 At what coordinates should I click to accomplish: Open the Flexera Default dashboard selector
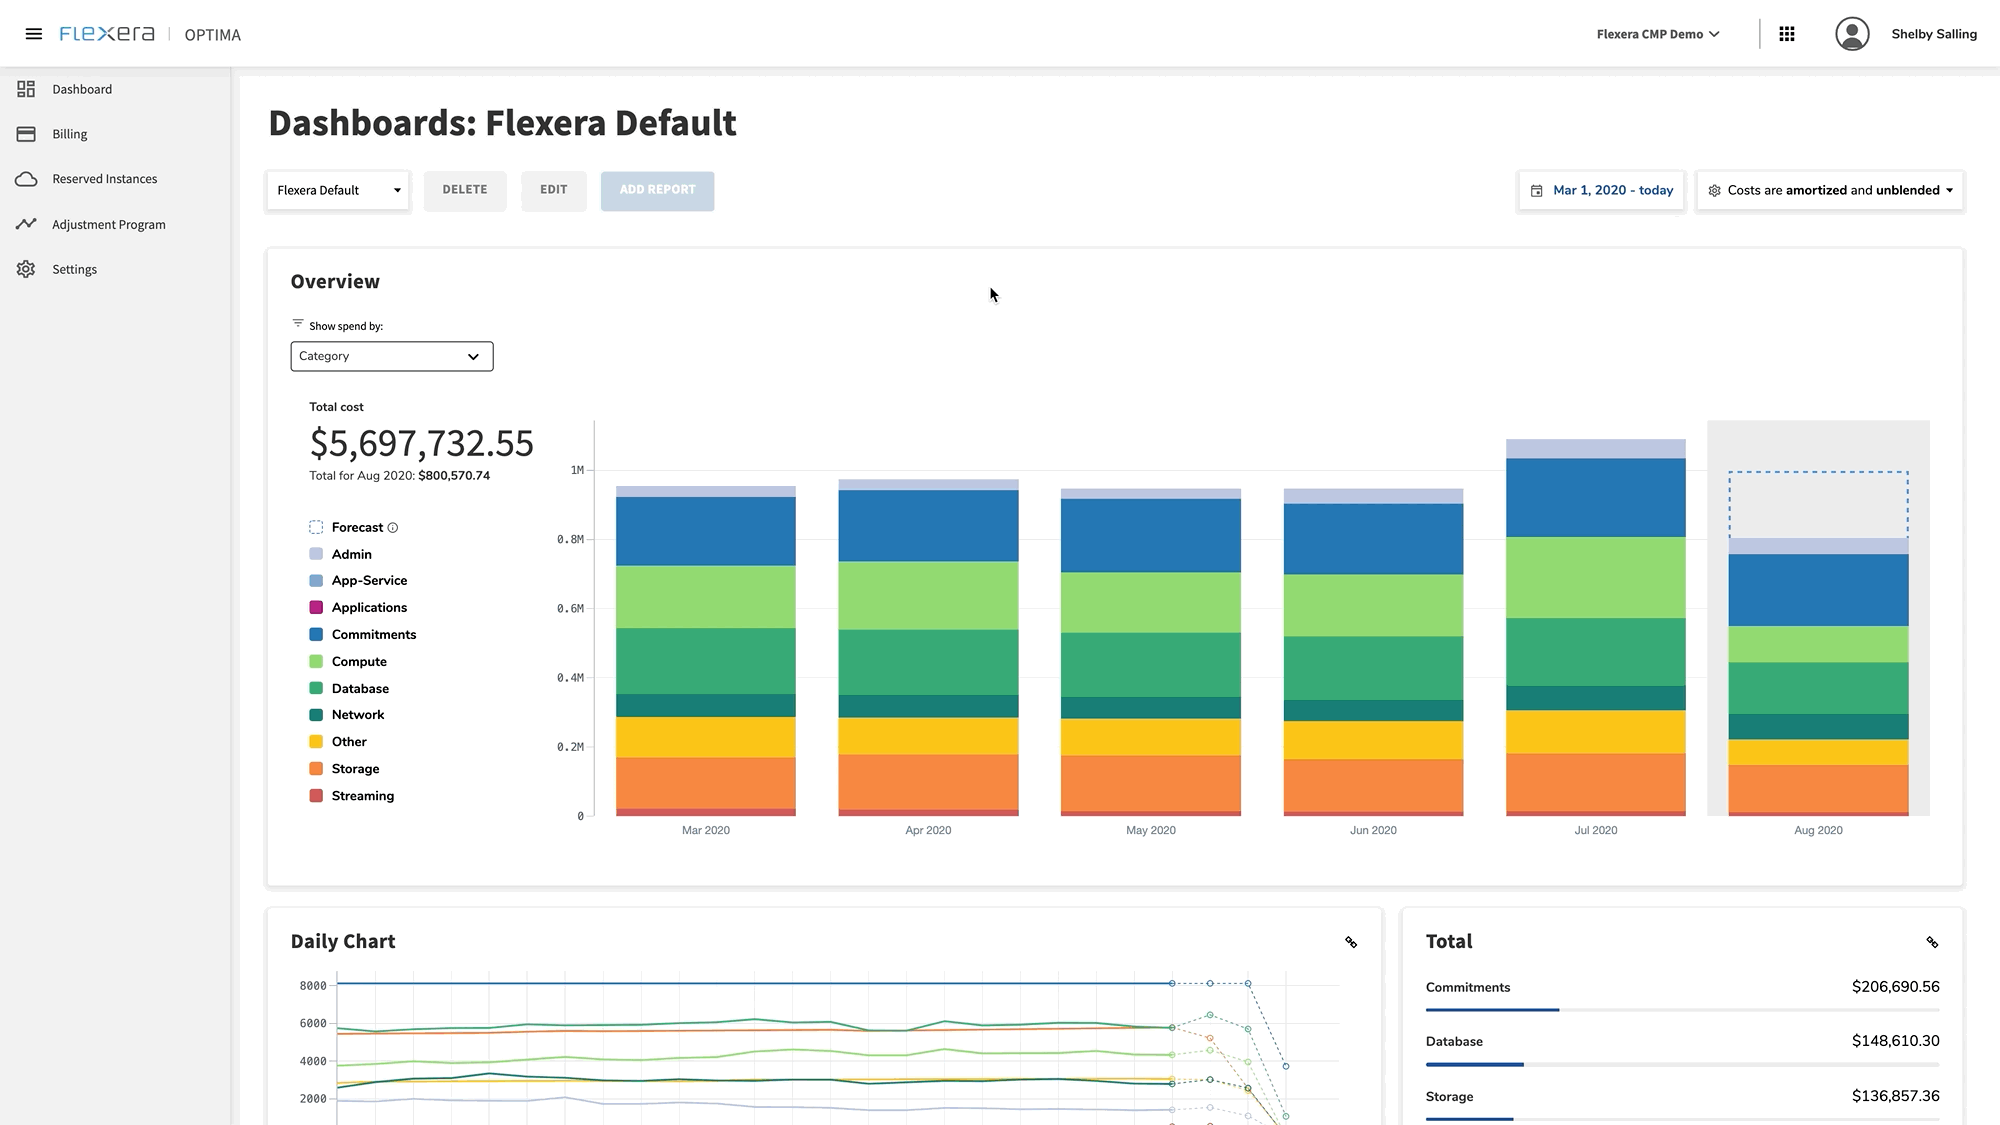pos(338,190)
